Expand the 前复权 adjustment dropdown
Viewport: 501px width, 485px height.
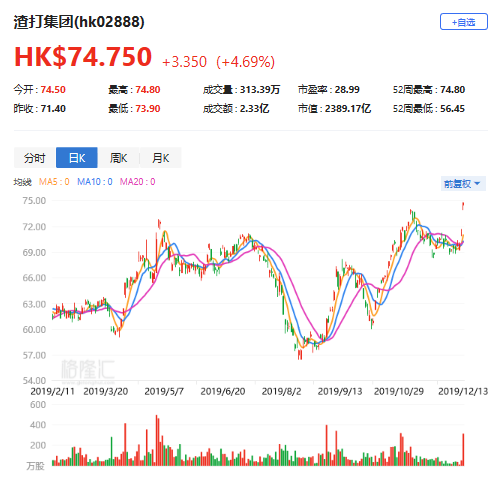(x=463, y=184)
